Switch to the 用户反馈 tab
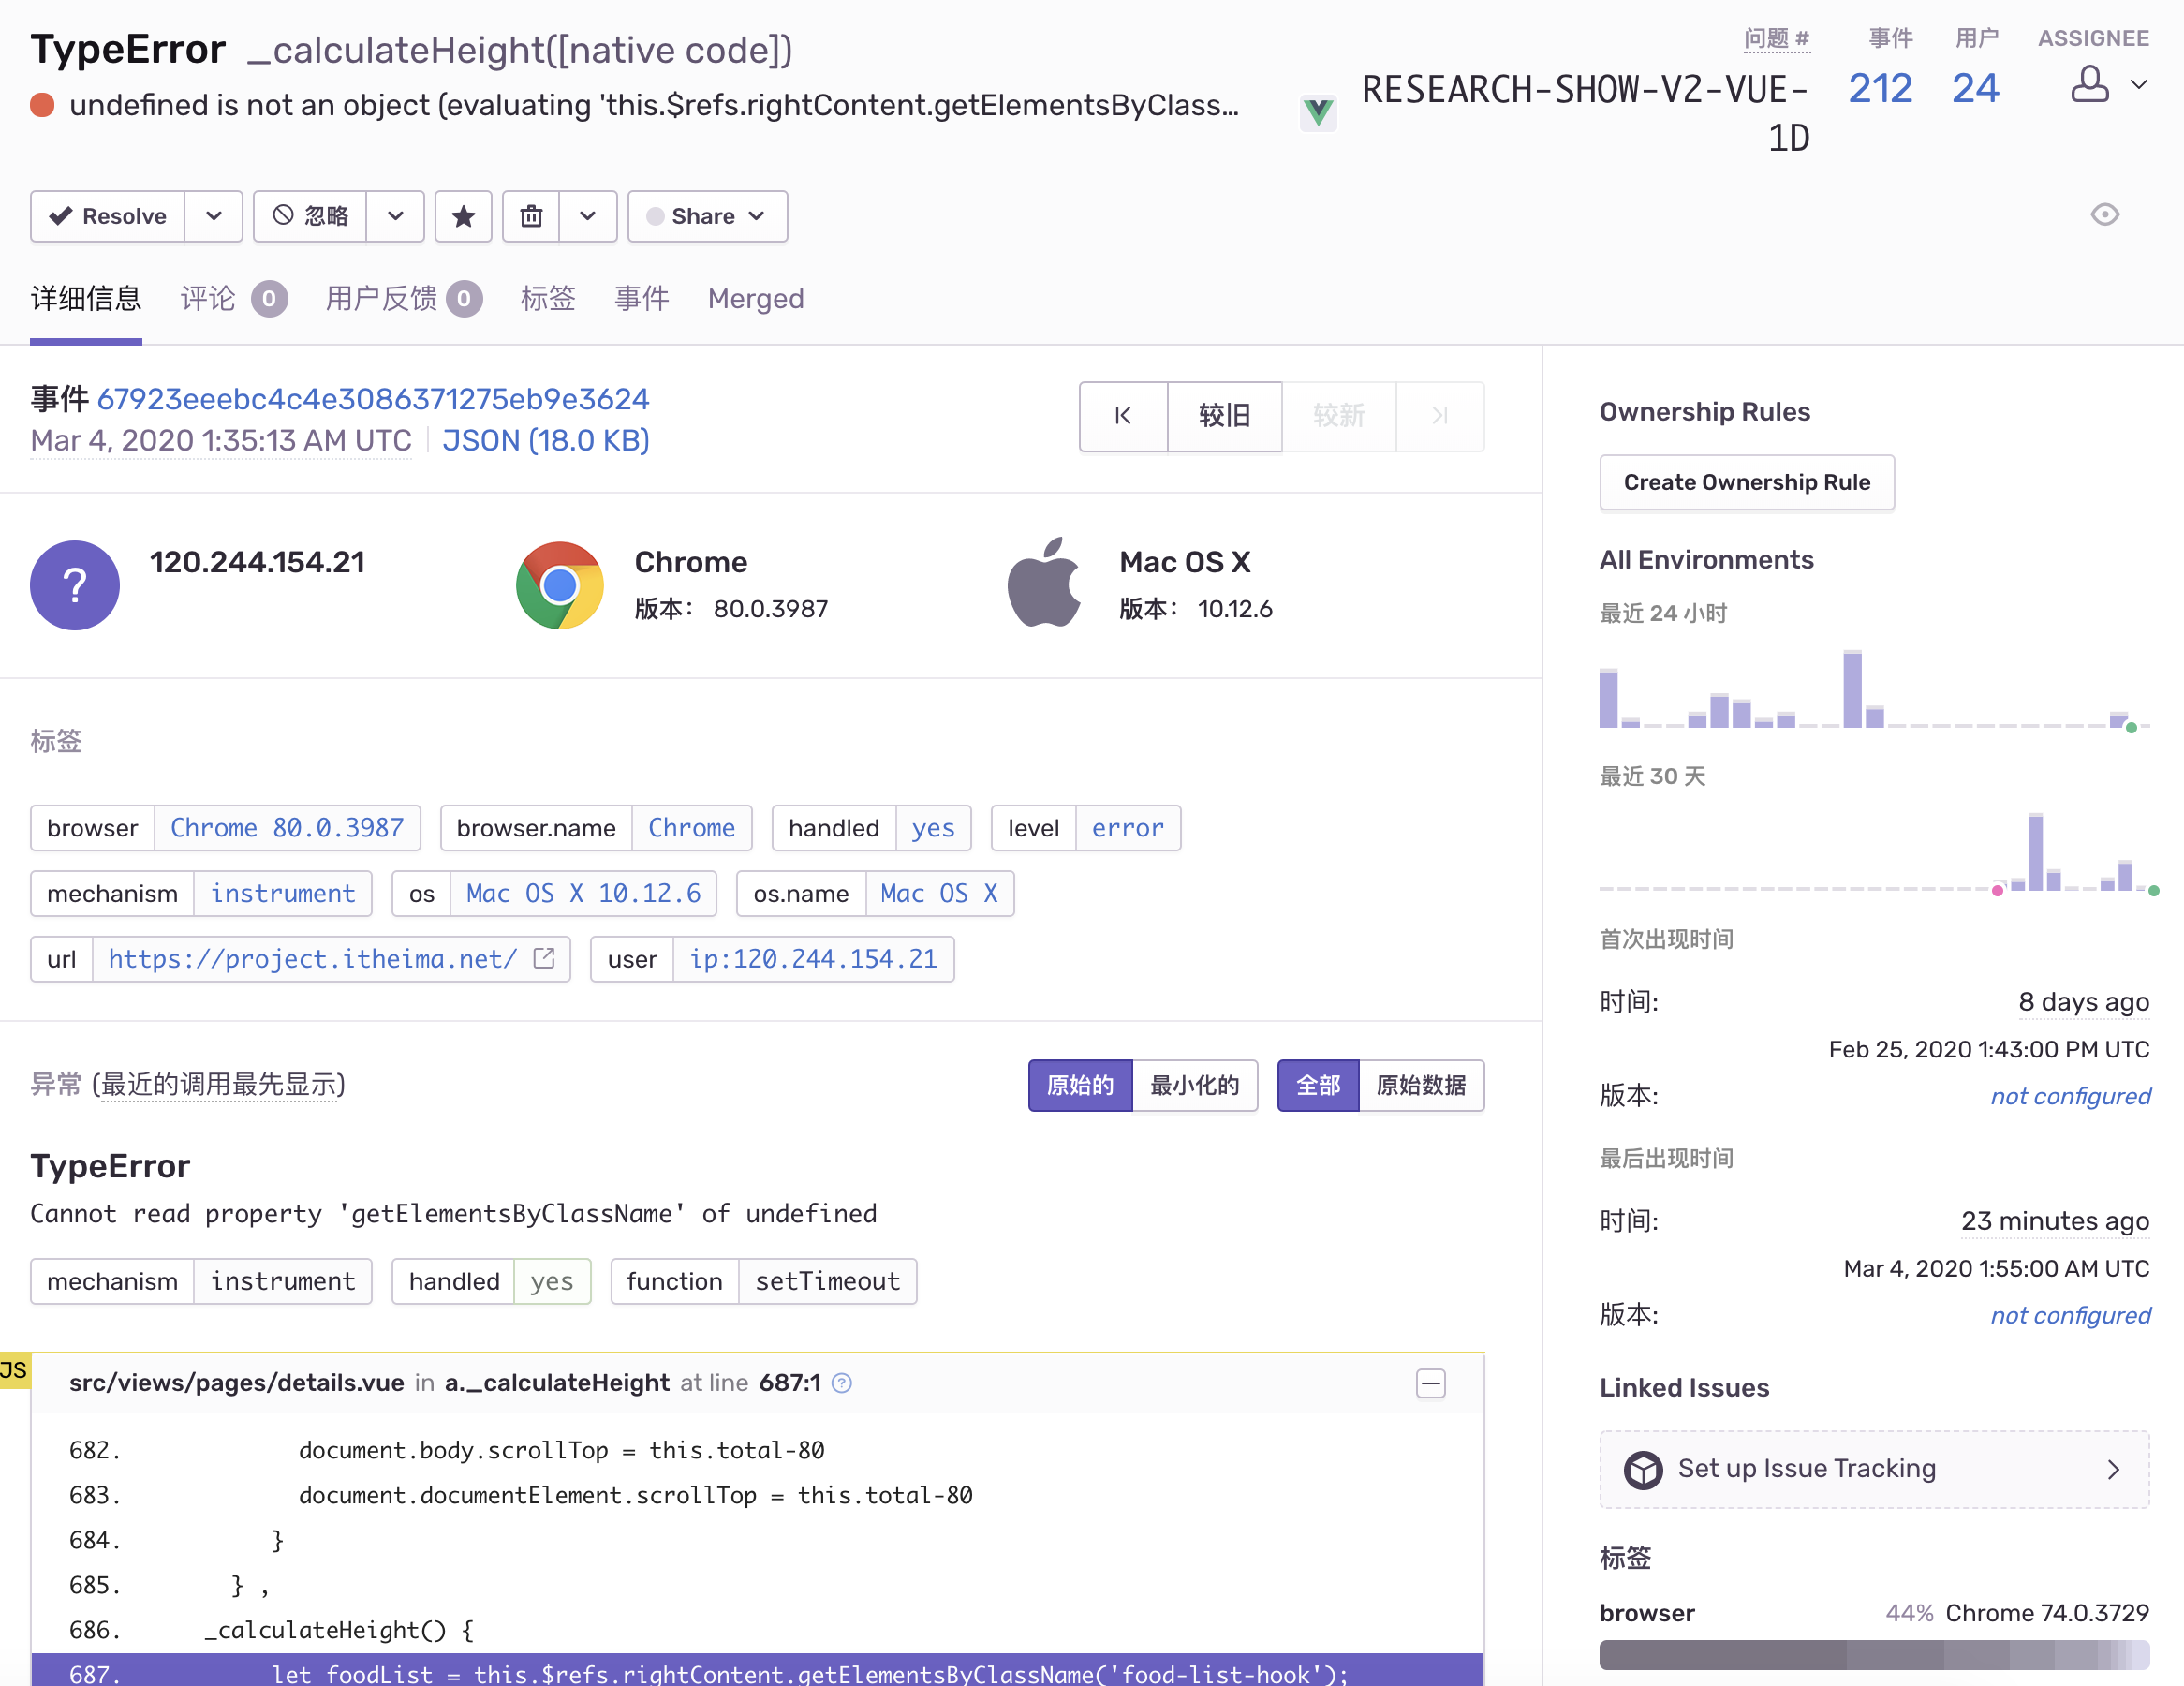 (381, 299)
